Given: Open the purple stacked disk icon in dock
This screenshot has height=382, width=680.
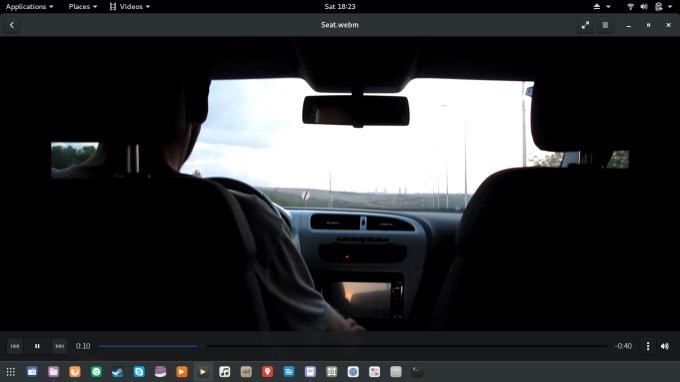Looking at the screenshot, I should tap(160, 372).
